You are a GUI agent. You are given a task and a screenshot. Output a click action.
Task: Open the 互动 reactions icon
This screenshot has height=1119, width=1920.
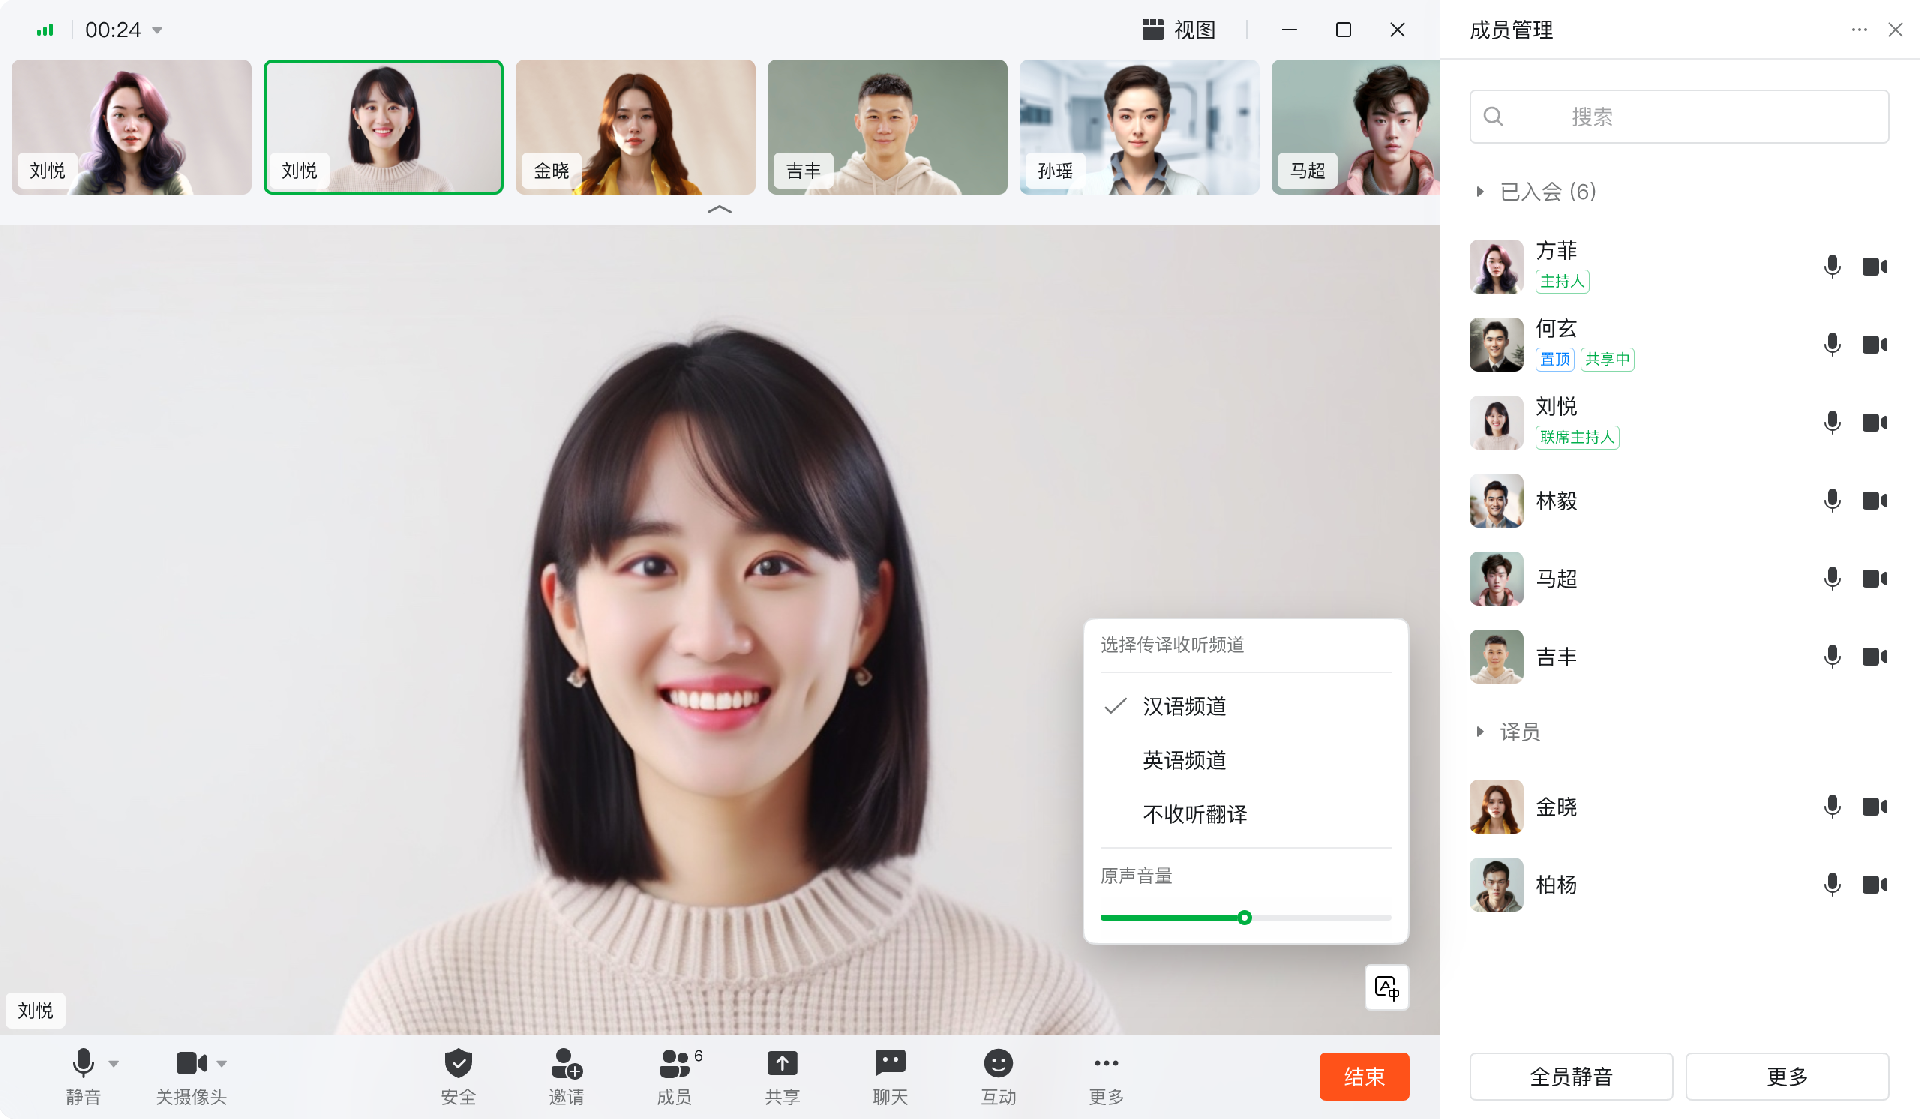point(998,1063)
